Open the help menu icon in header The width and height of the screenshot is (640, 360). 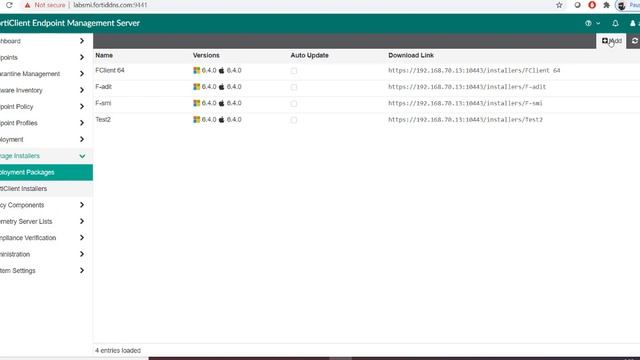pos(588,23)
